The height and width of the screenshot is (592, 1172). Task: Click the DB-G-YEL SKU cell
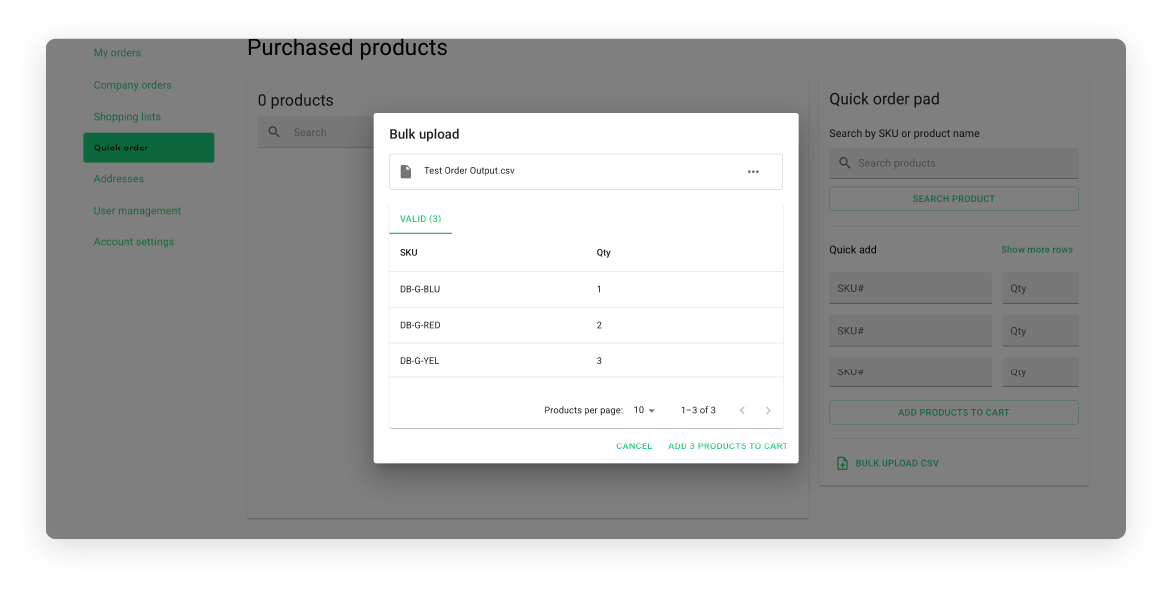point(419,361)
